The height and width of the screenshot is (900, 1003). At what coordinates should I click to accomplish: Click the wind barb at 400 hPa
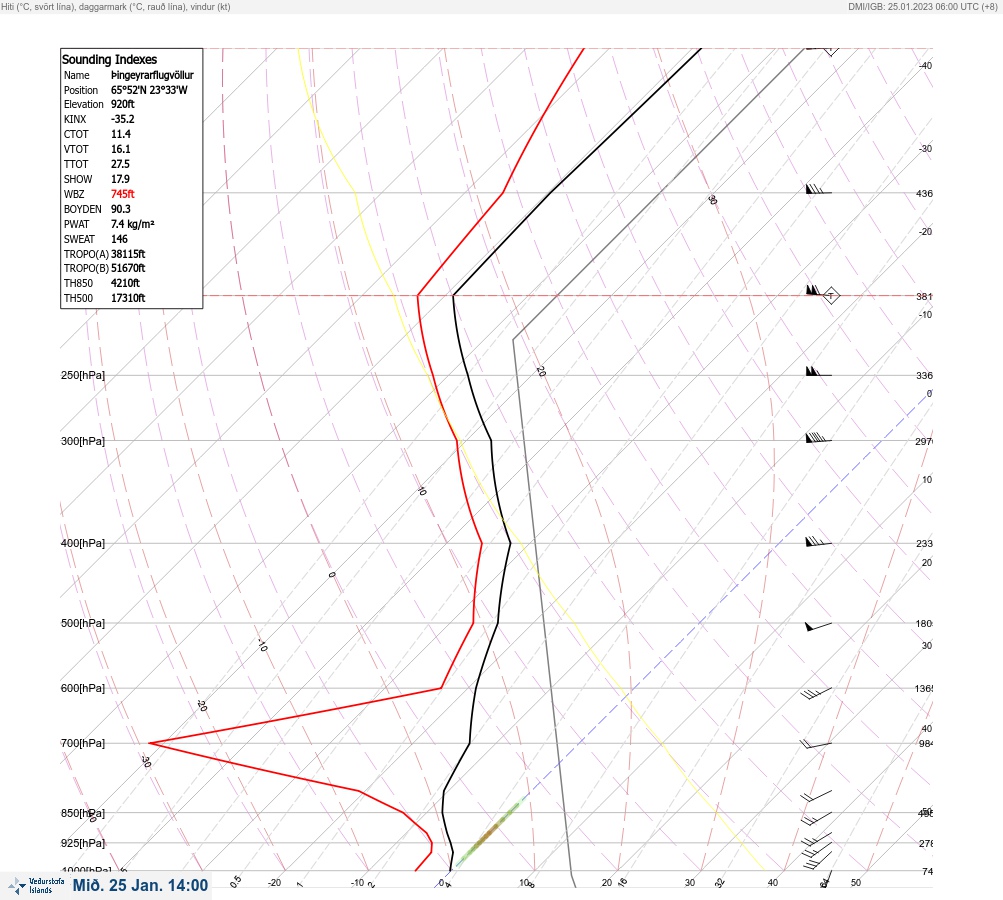tap(818, 542)
